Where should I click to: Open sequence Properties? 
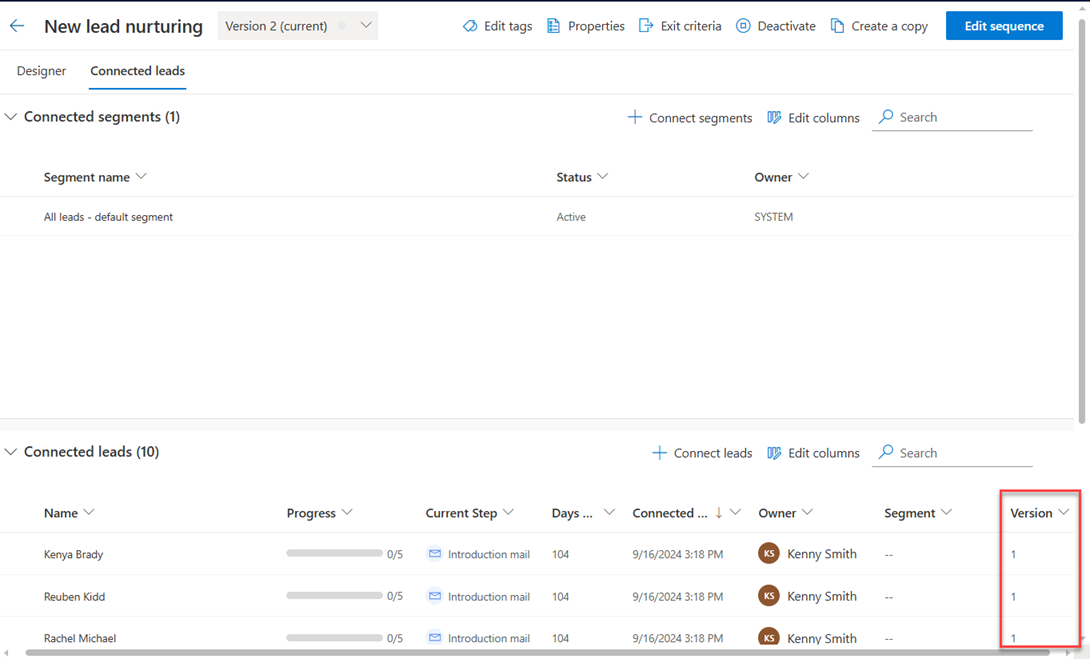[x=585, y=26]
